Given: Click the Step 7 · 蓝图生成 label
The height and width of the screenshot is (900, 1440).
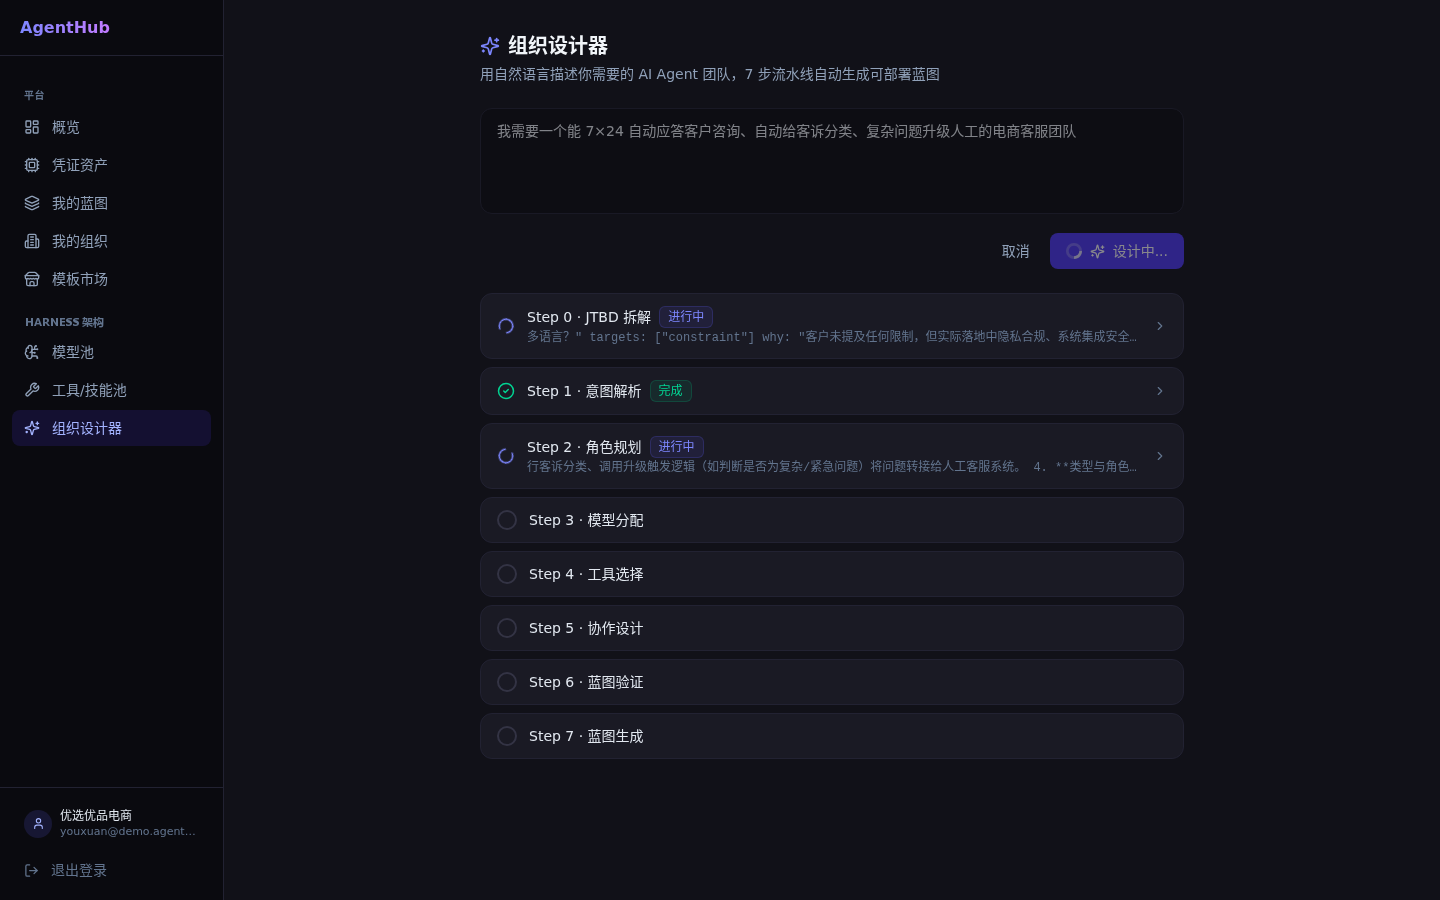Looking at the screenshot, I should [x=586, y=736].
